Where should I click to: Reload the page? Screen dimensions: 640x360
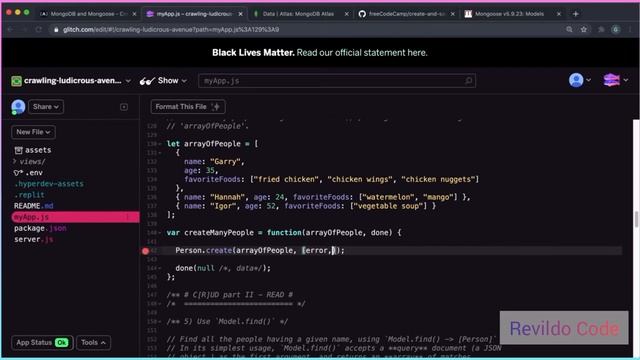tap(38, 29)
